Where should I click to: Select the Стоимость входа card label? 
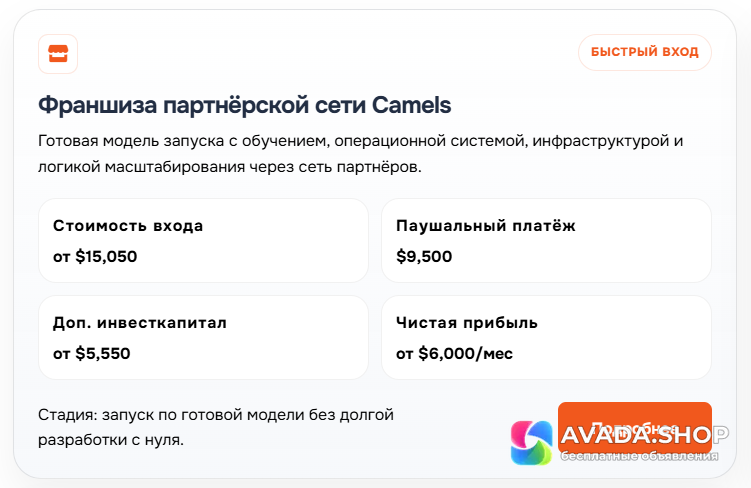[x=128, y=226]
